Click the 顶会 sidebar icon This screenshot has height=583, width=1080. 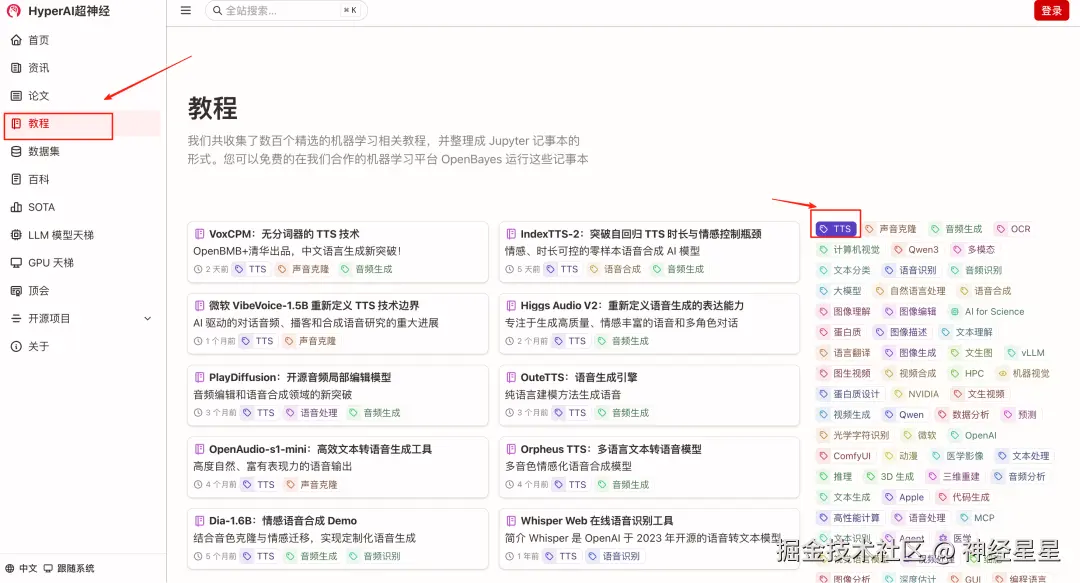click(16, 291)
